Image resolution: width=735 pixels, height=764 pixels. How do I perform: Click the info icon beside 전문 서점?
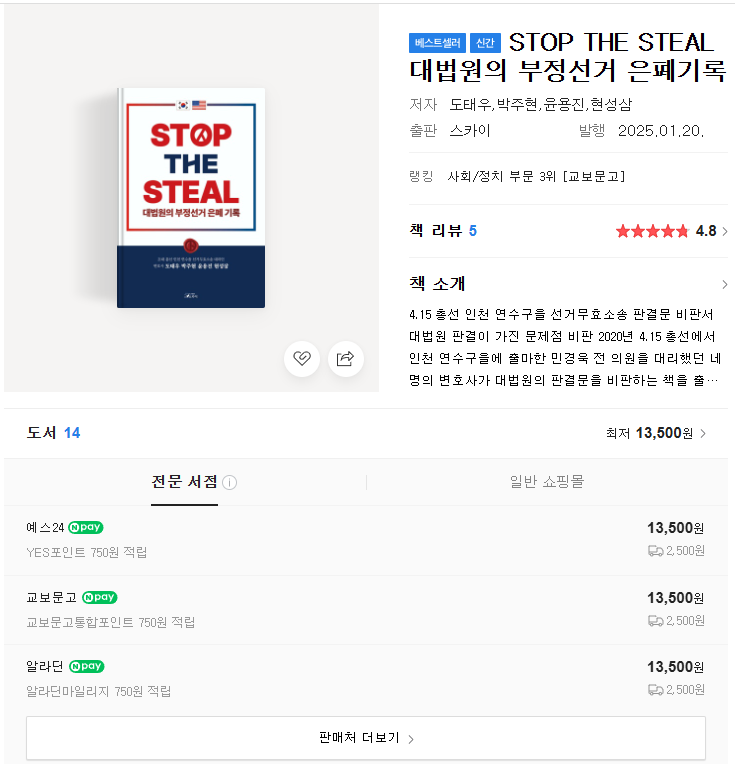pyautogui.click(x=230, y=482)
